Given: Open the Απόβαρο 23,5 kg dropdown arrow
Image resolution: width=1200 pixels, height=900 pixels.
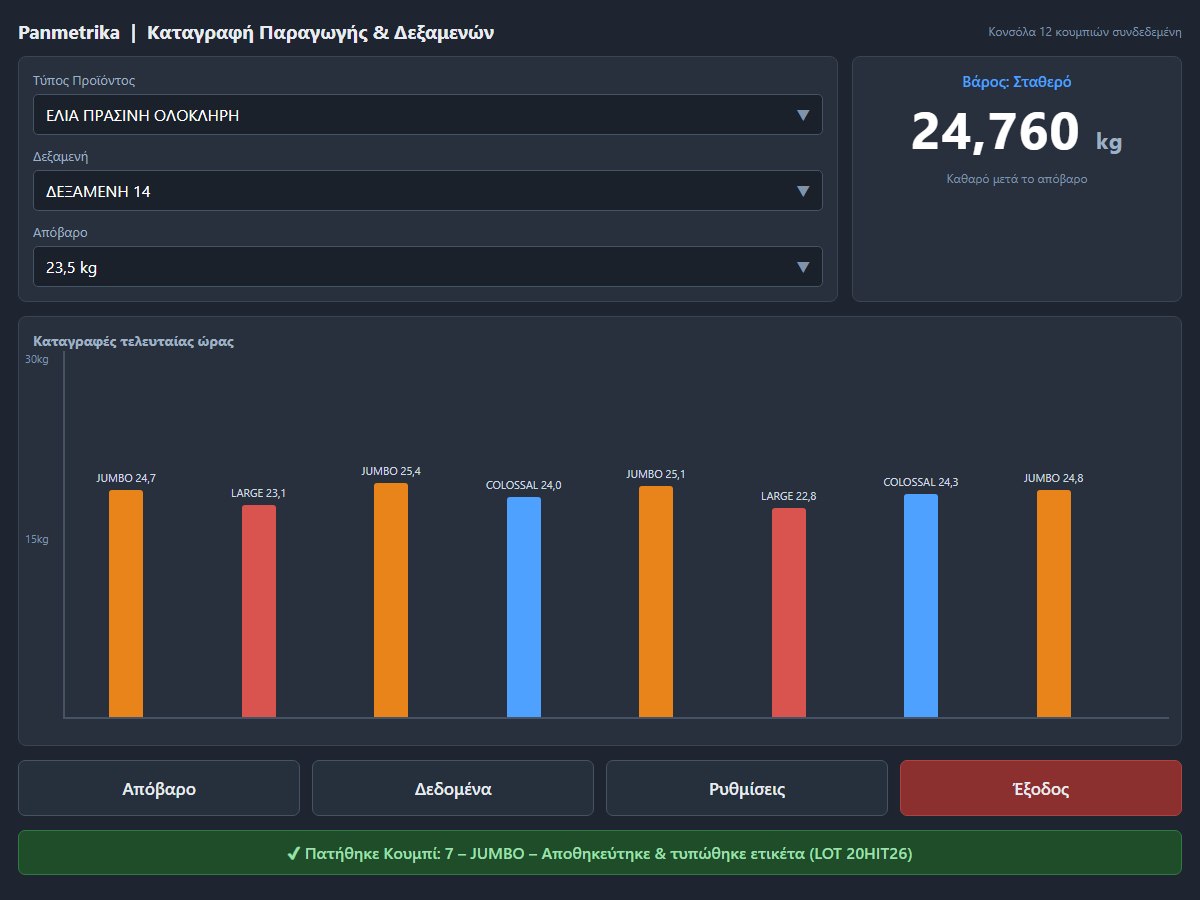Looking at the screenshot, I should (802, 267).
